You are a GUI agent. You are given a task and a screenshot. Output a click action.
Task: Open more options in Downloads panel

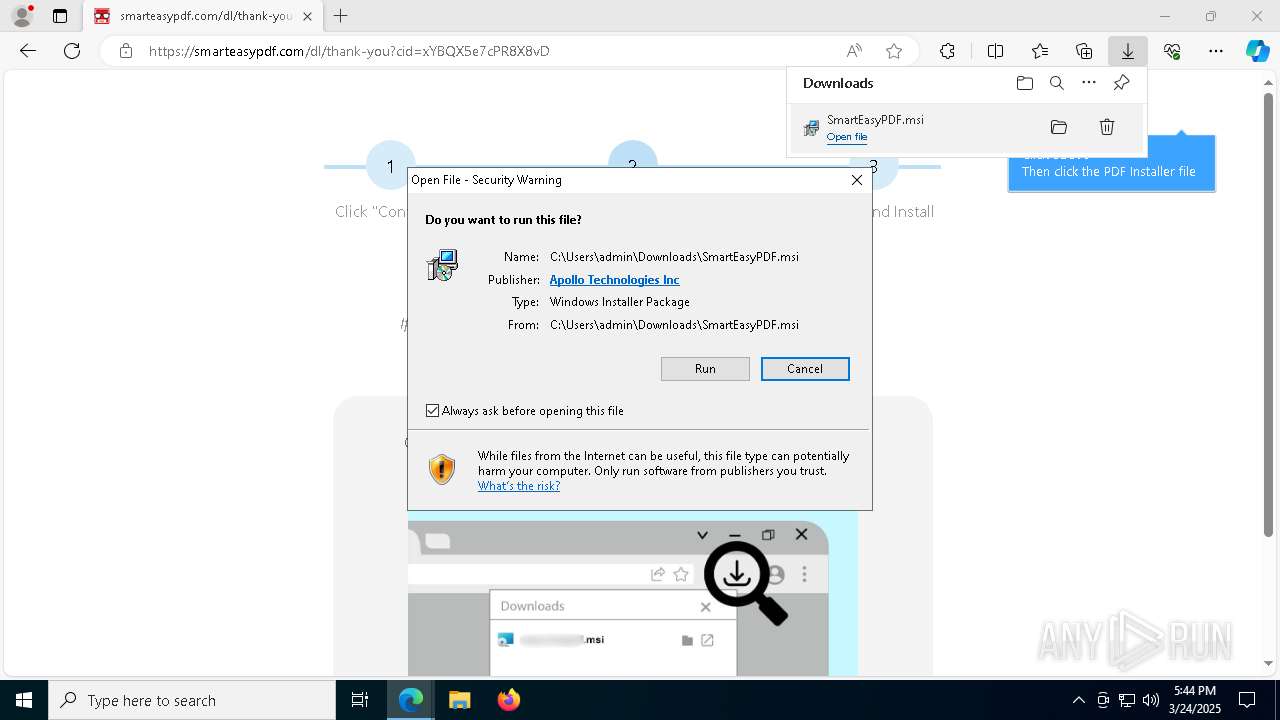(x=1089, y=83)
